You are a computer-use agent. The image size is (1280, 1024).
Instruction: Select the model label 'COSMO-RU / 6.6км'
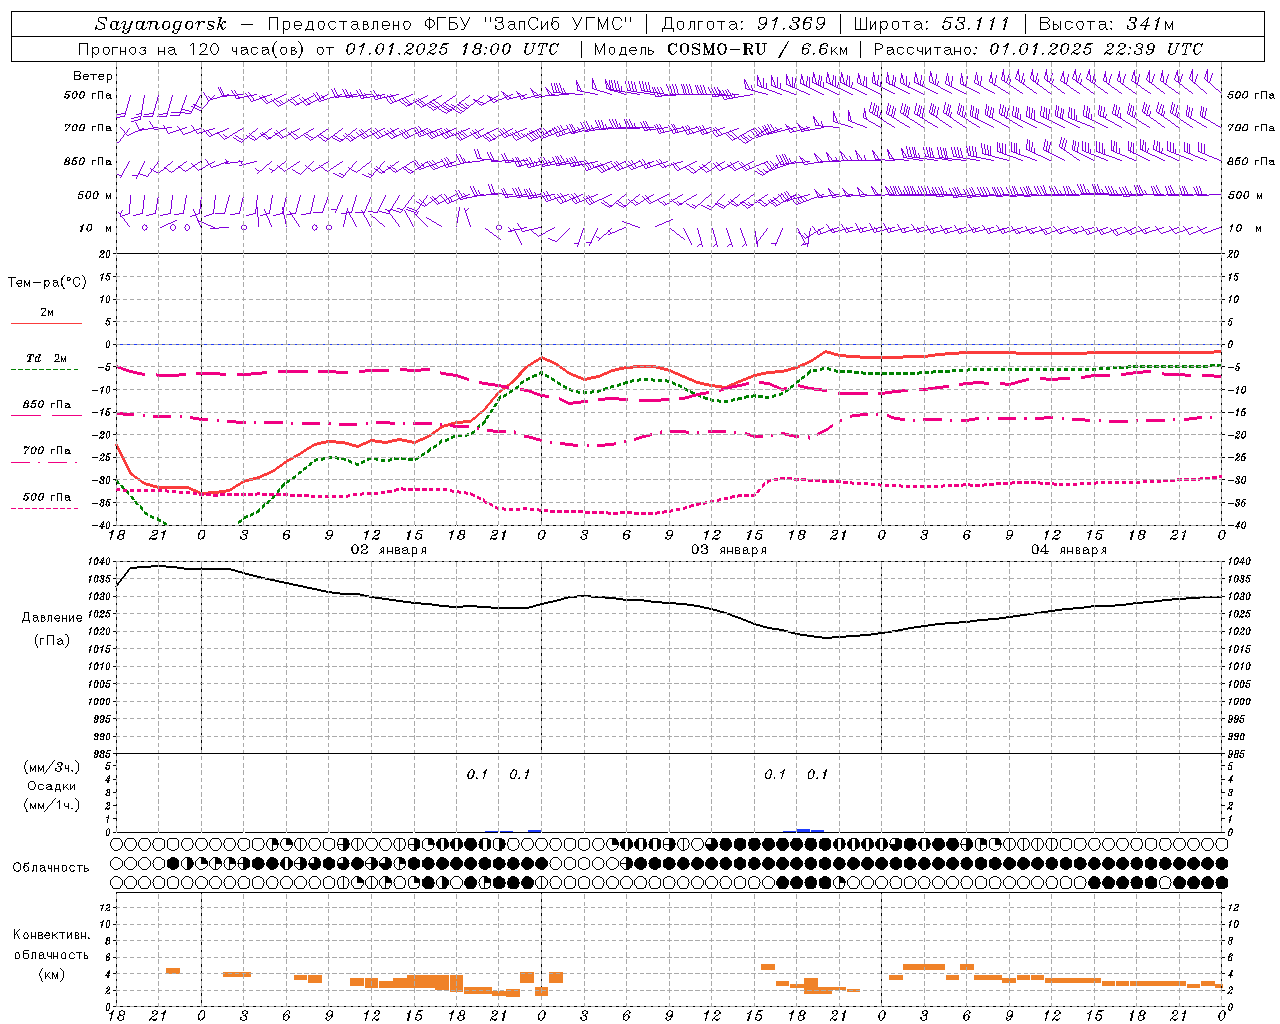click(758, 49)
